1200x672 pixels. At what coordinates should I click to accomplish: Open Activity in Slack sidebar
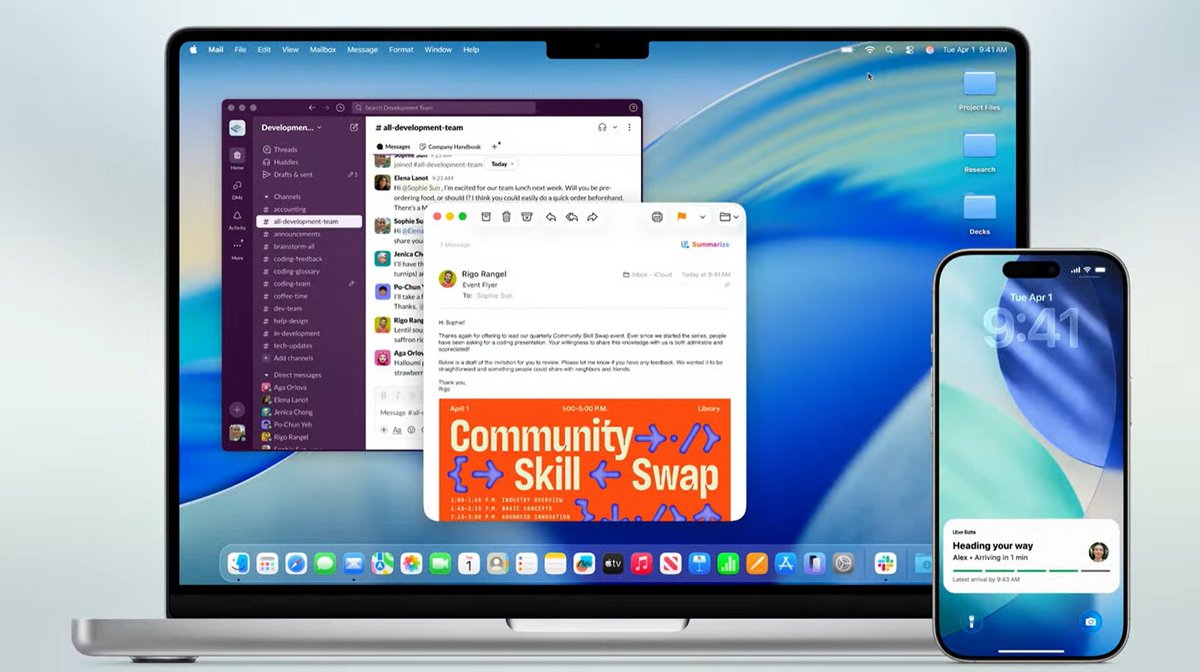coord(237,219)
